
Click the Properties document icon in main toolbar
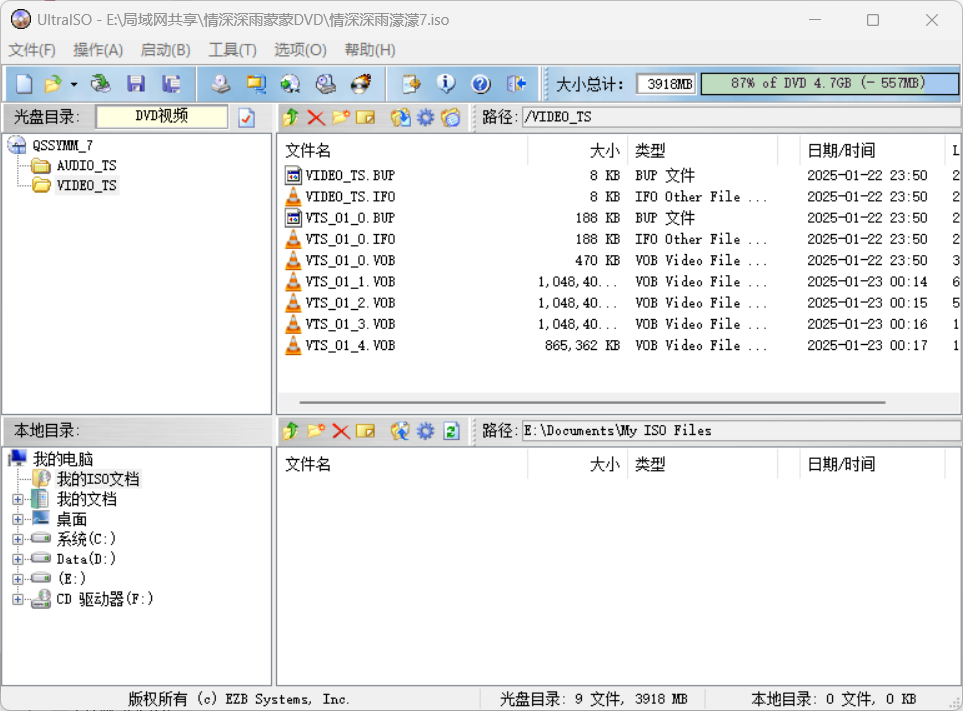coord(411,84)
